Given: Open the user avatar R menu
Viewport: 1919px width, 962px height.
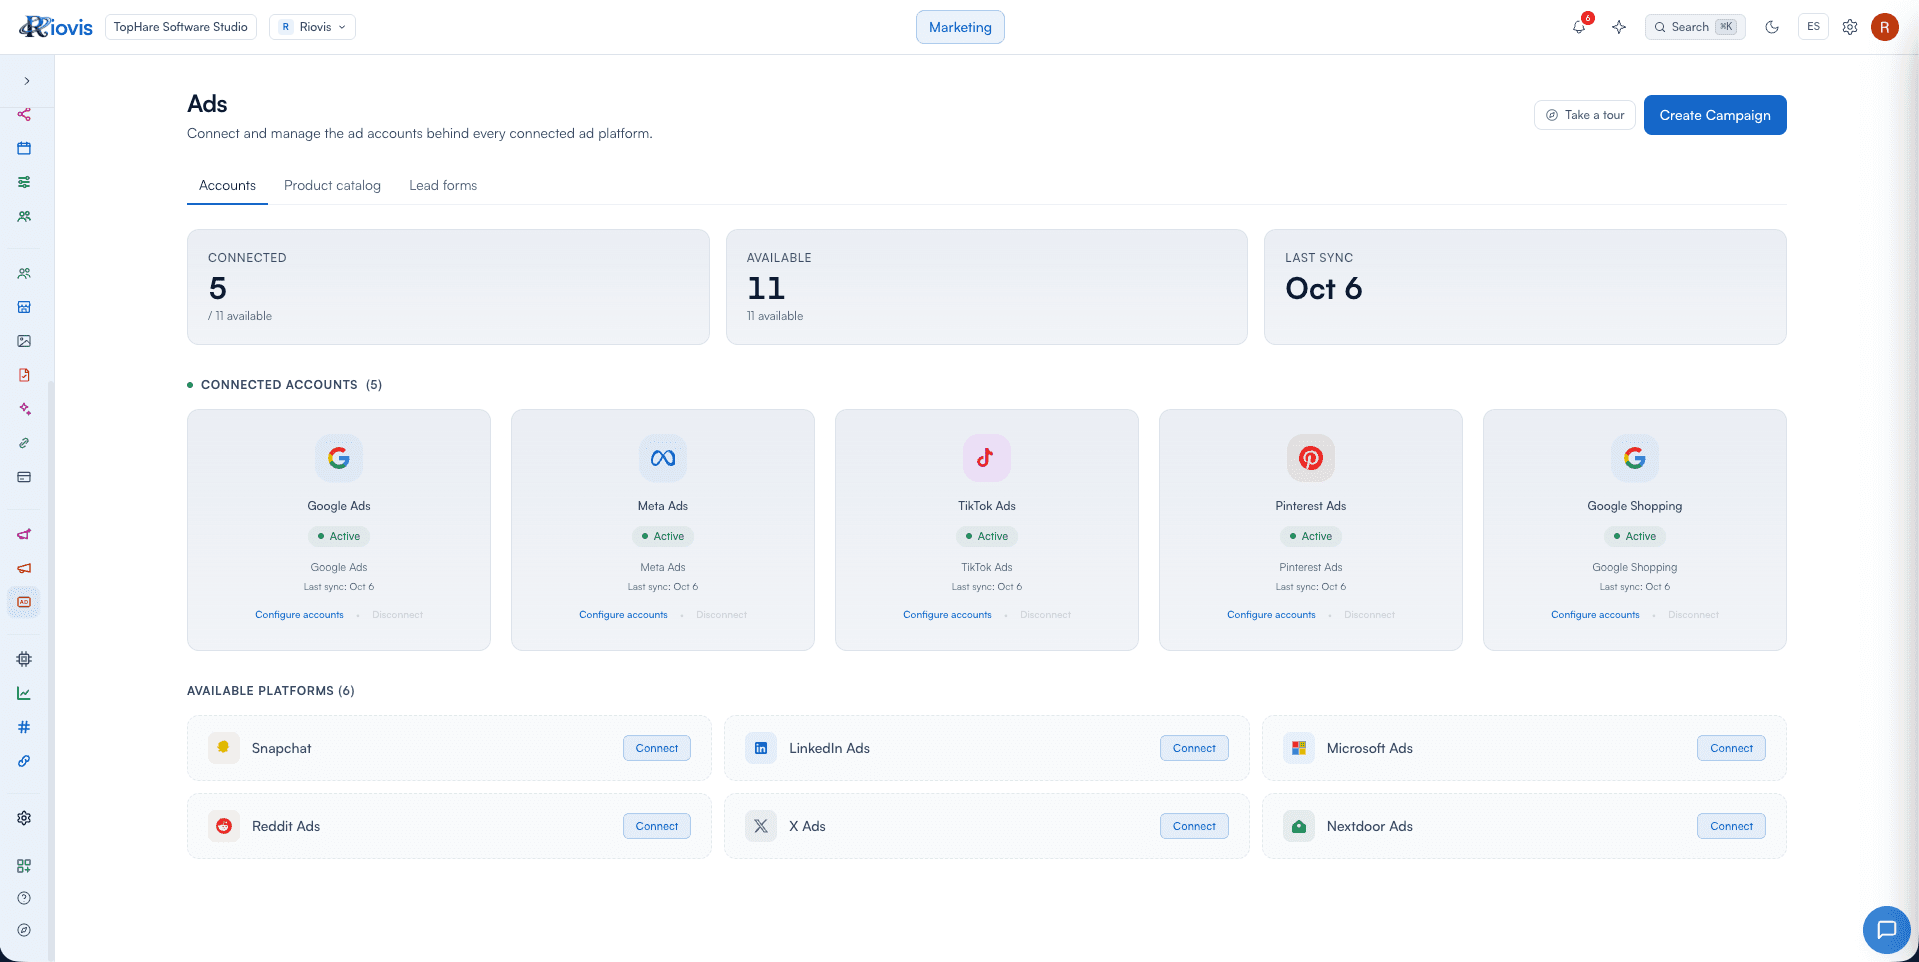Looking at the screenshot, I should pyautogui.click(x=1885, y=27).
